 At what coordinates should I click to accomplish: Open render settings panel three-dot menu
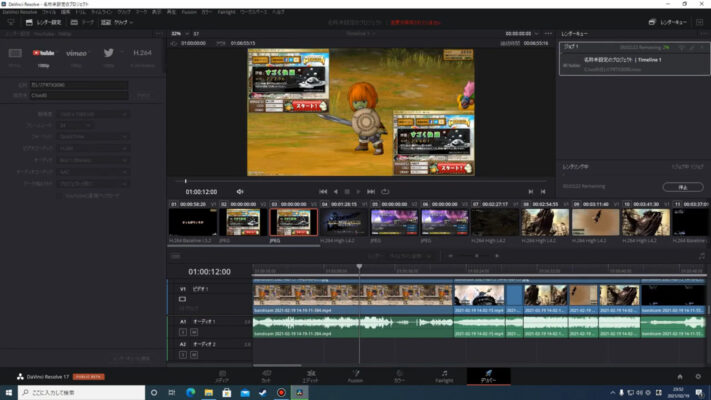point(159,34)
